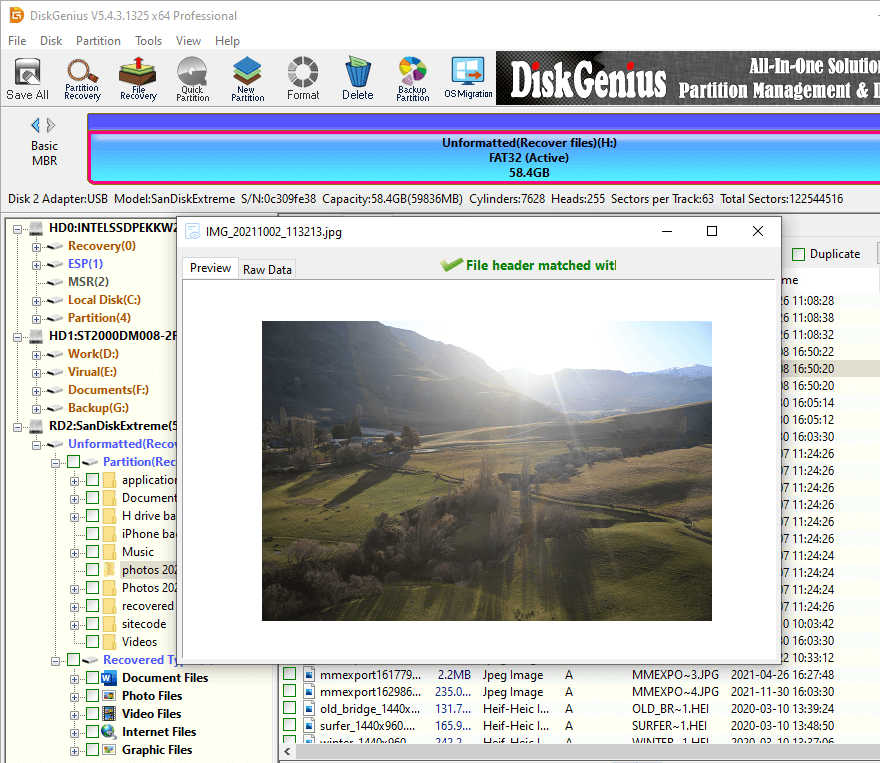Switch to the Raw Data tab
Viewport: 880px width, 763px height.
(x=267, y=269)
